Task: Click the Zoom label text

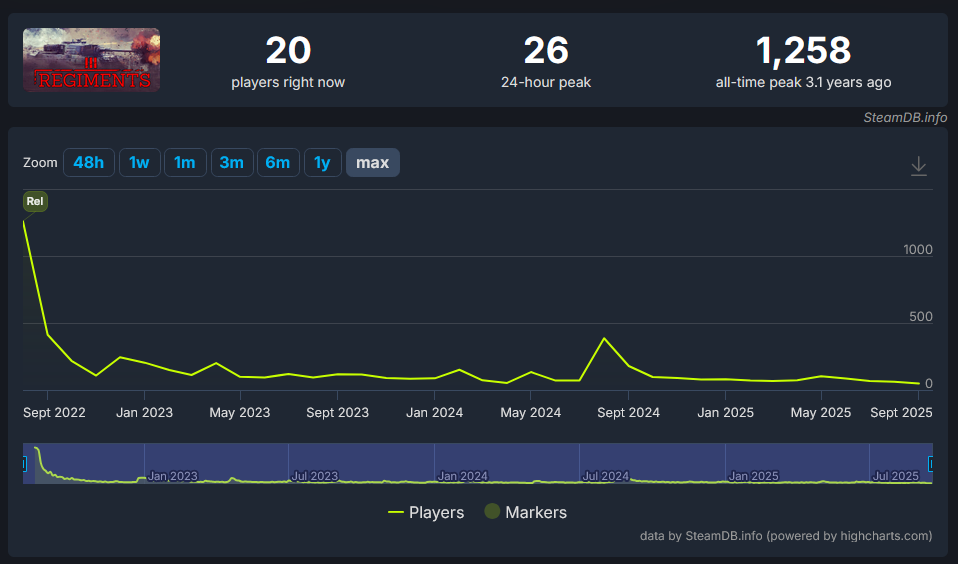Action: [40, 163]
